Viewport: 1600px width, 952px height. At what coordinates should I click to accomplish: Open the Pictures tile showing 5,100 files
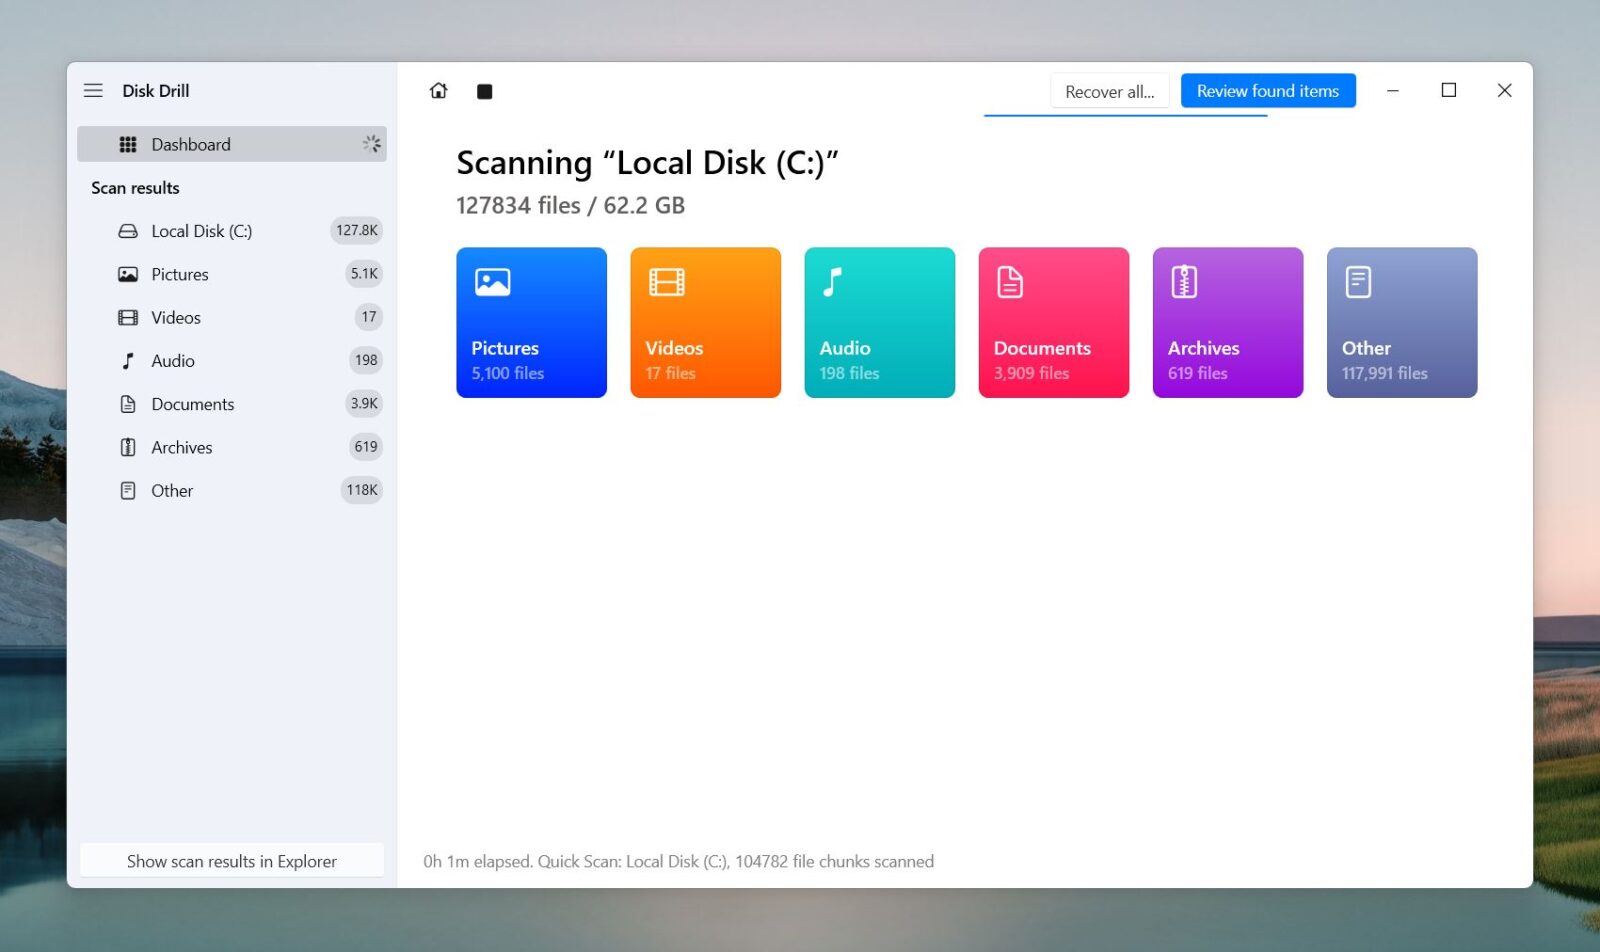531,322
